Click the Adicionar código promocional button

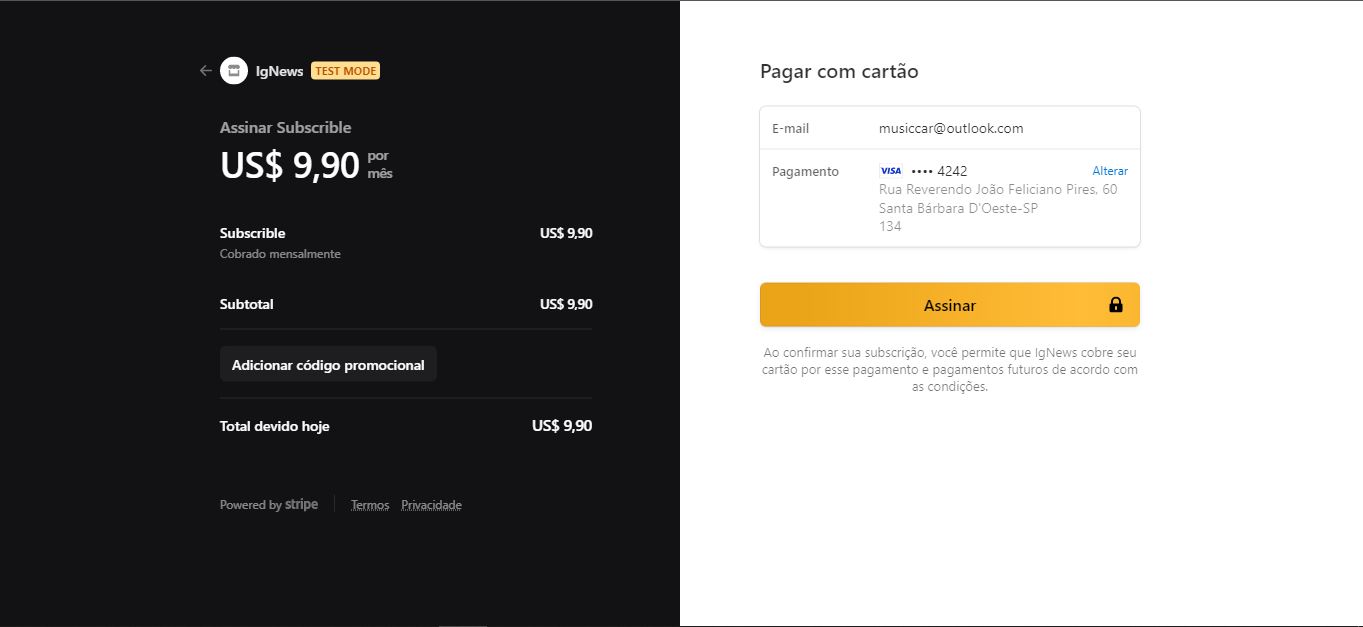click(x=328, y=364)
